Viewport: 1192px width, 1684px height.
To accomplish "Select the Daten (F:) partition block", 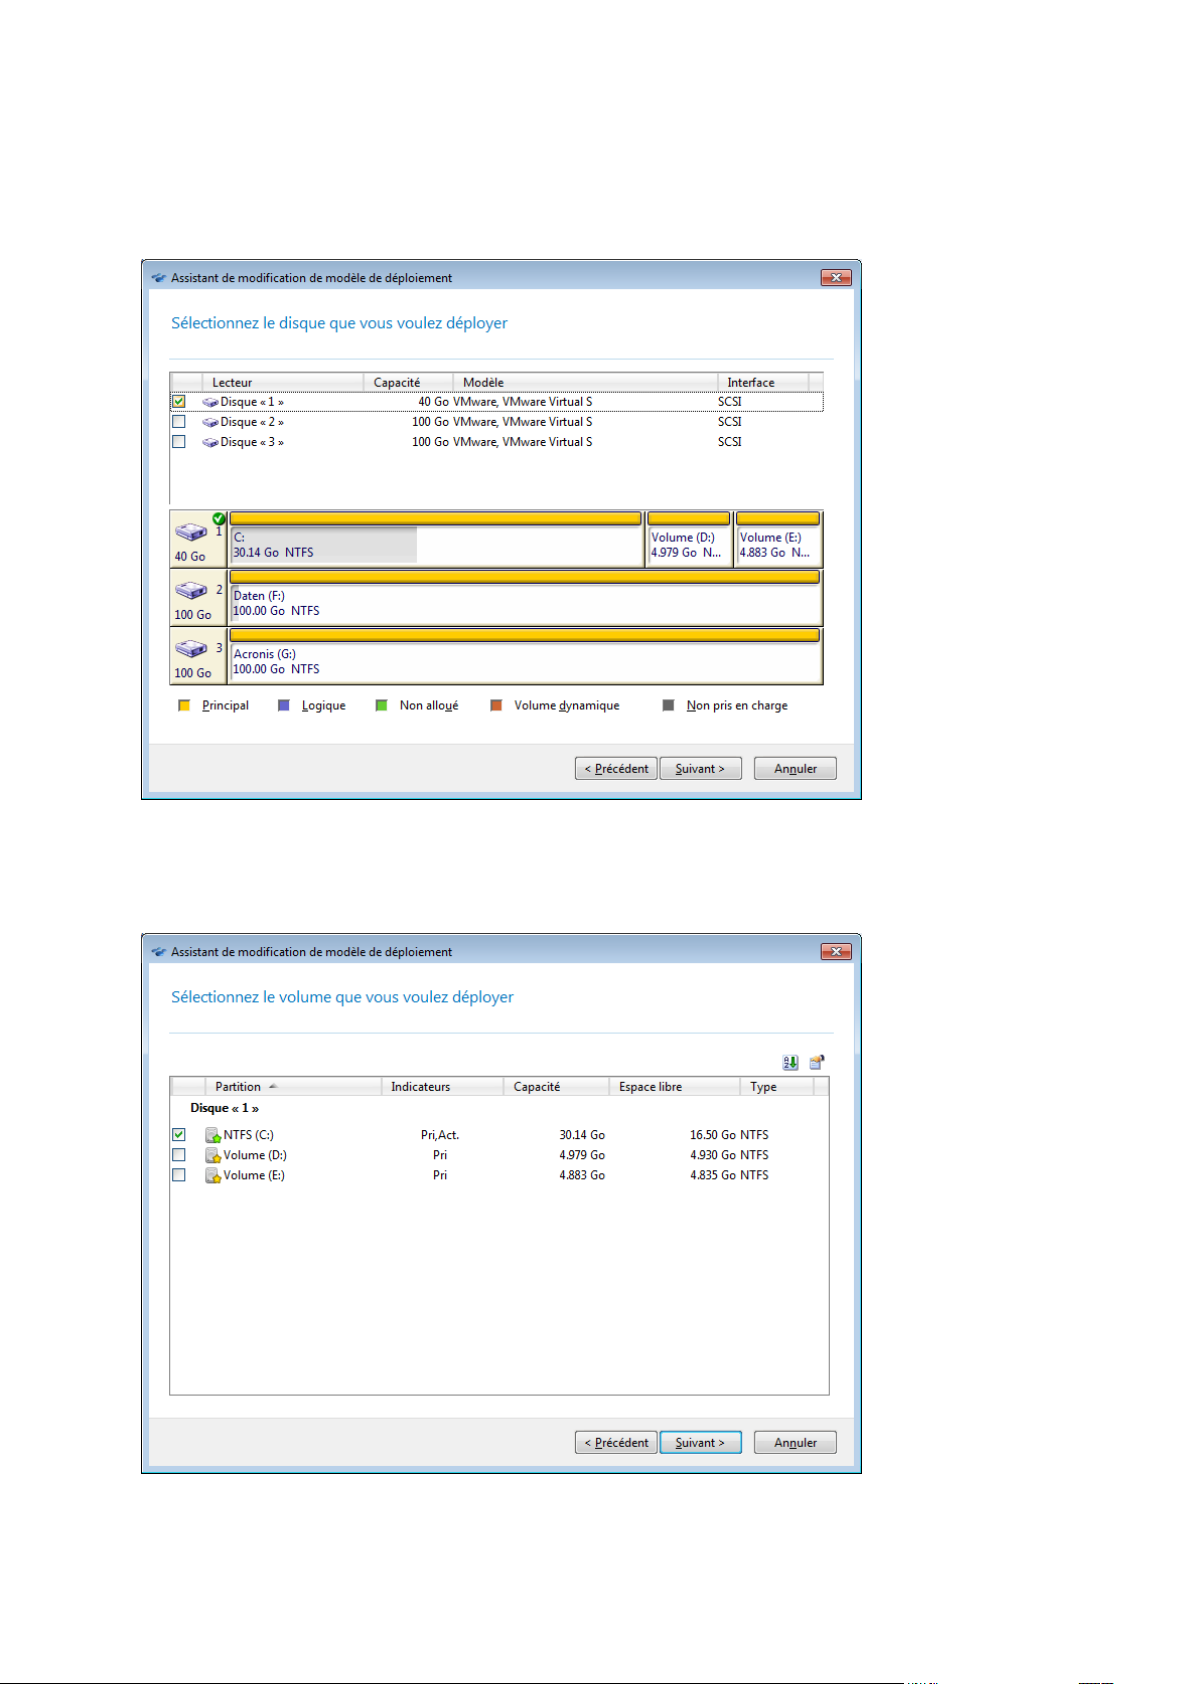I will point(525,598).
